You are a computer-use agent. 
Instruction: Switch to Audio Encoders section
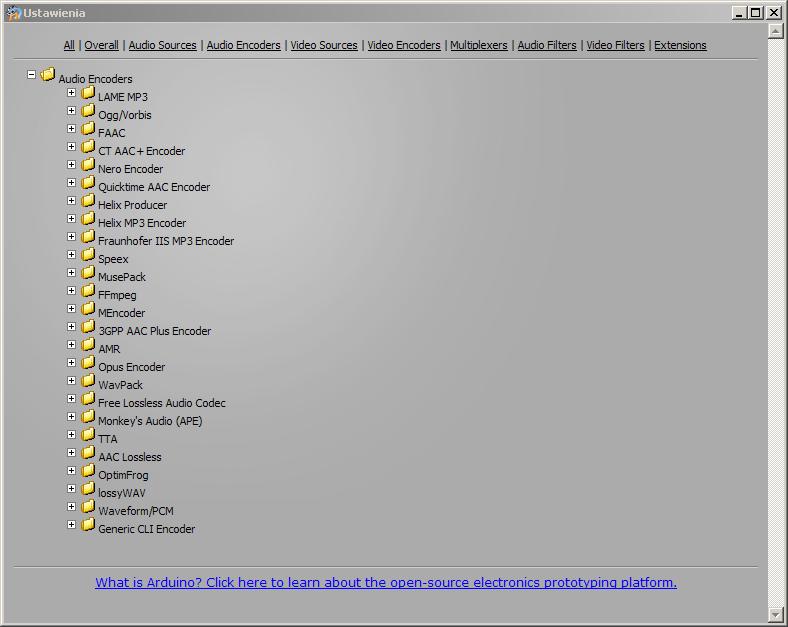click(x=244, y=45)
